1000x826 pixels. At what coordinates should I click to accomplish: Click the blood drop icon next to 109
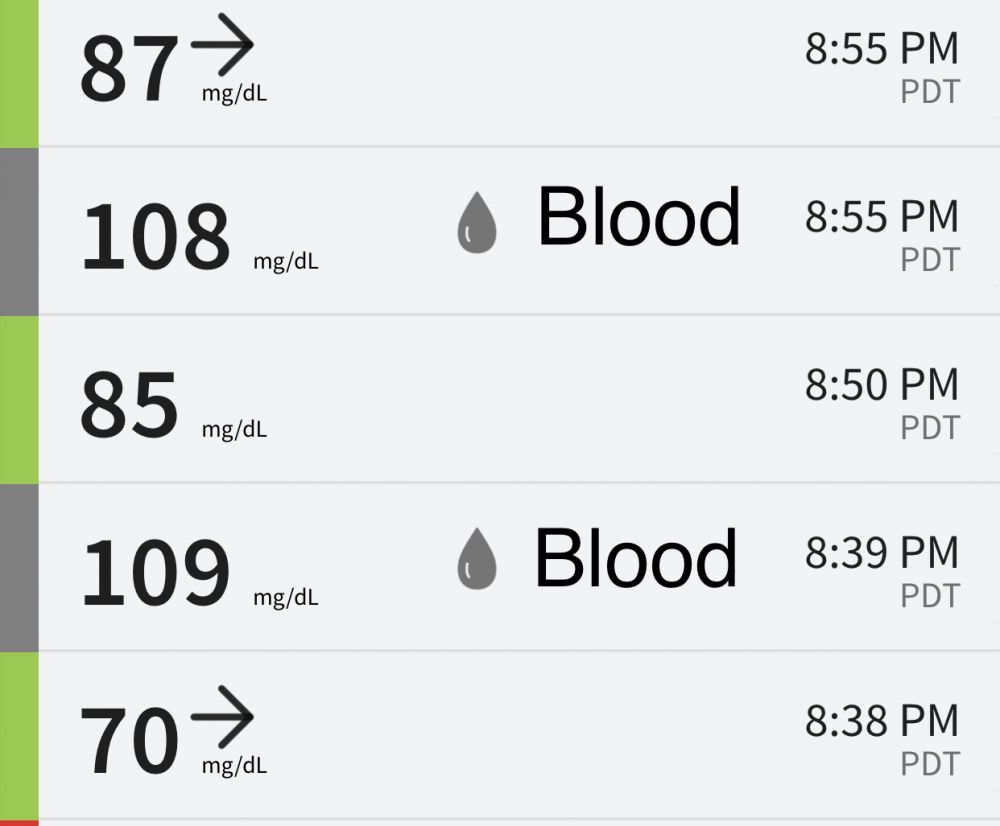click(x=477, y=559)
